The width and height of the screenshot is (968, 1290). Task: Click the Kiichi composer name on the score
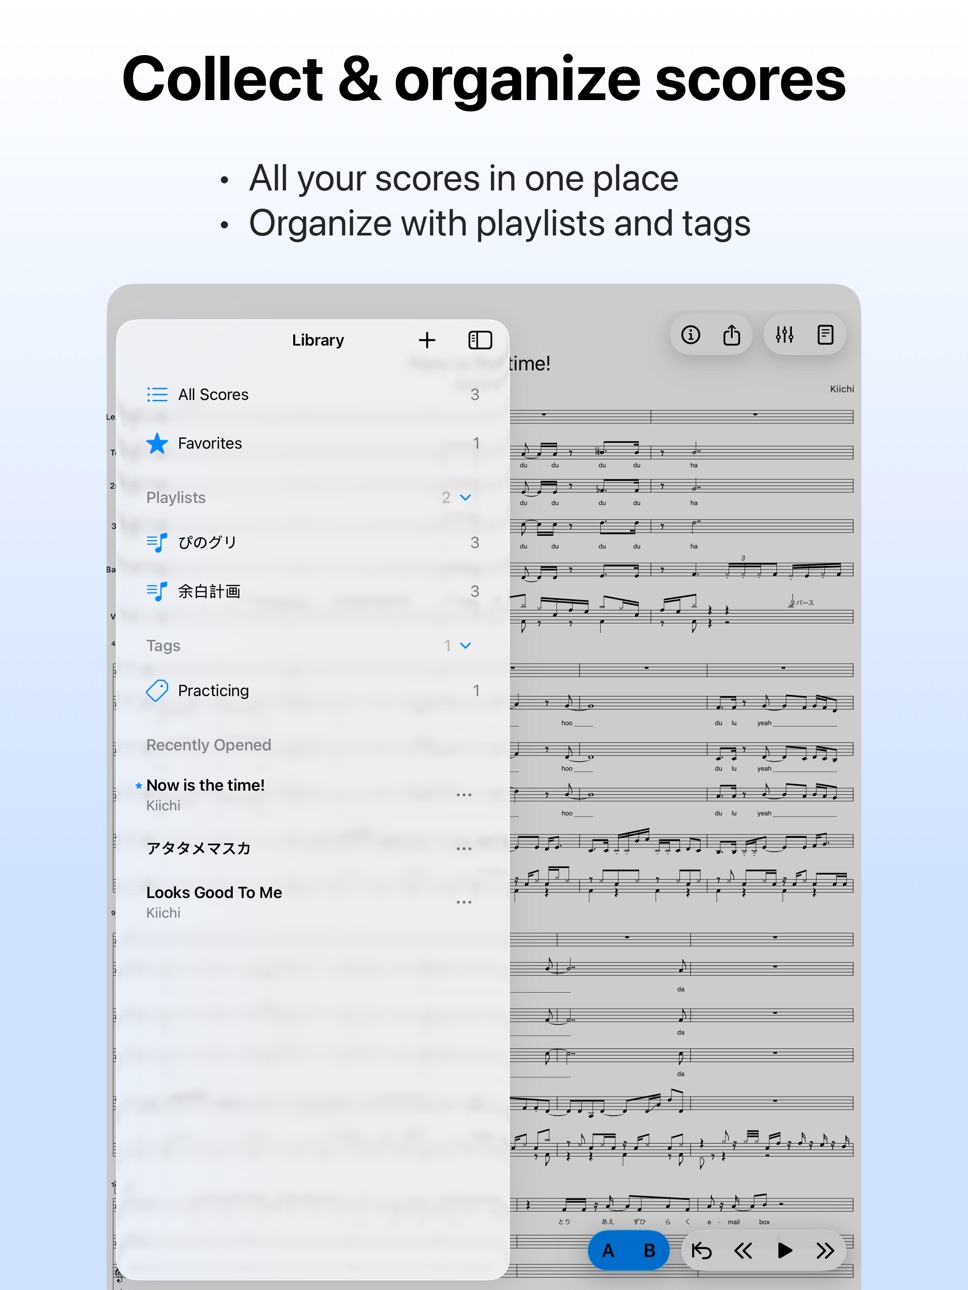tap(842, 389)
